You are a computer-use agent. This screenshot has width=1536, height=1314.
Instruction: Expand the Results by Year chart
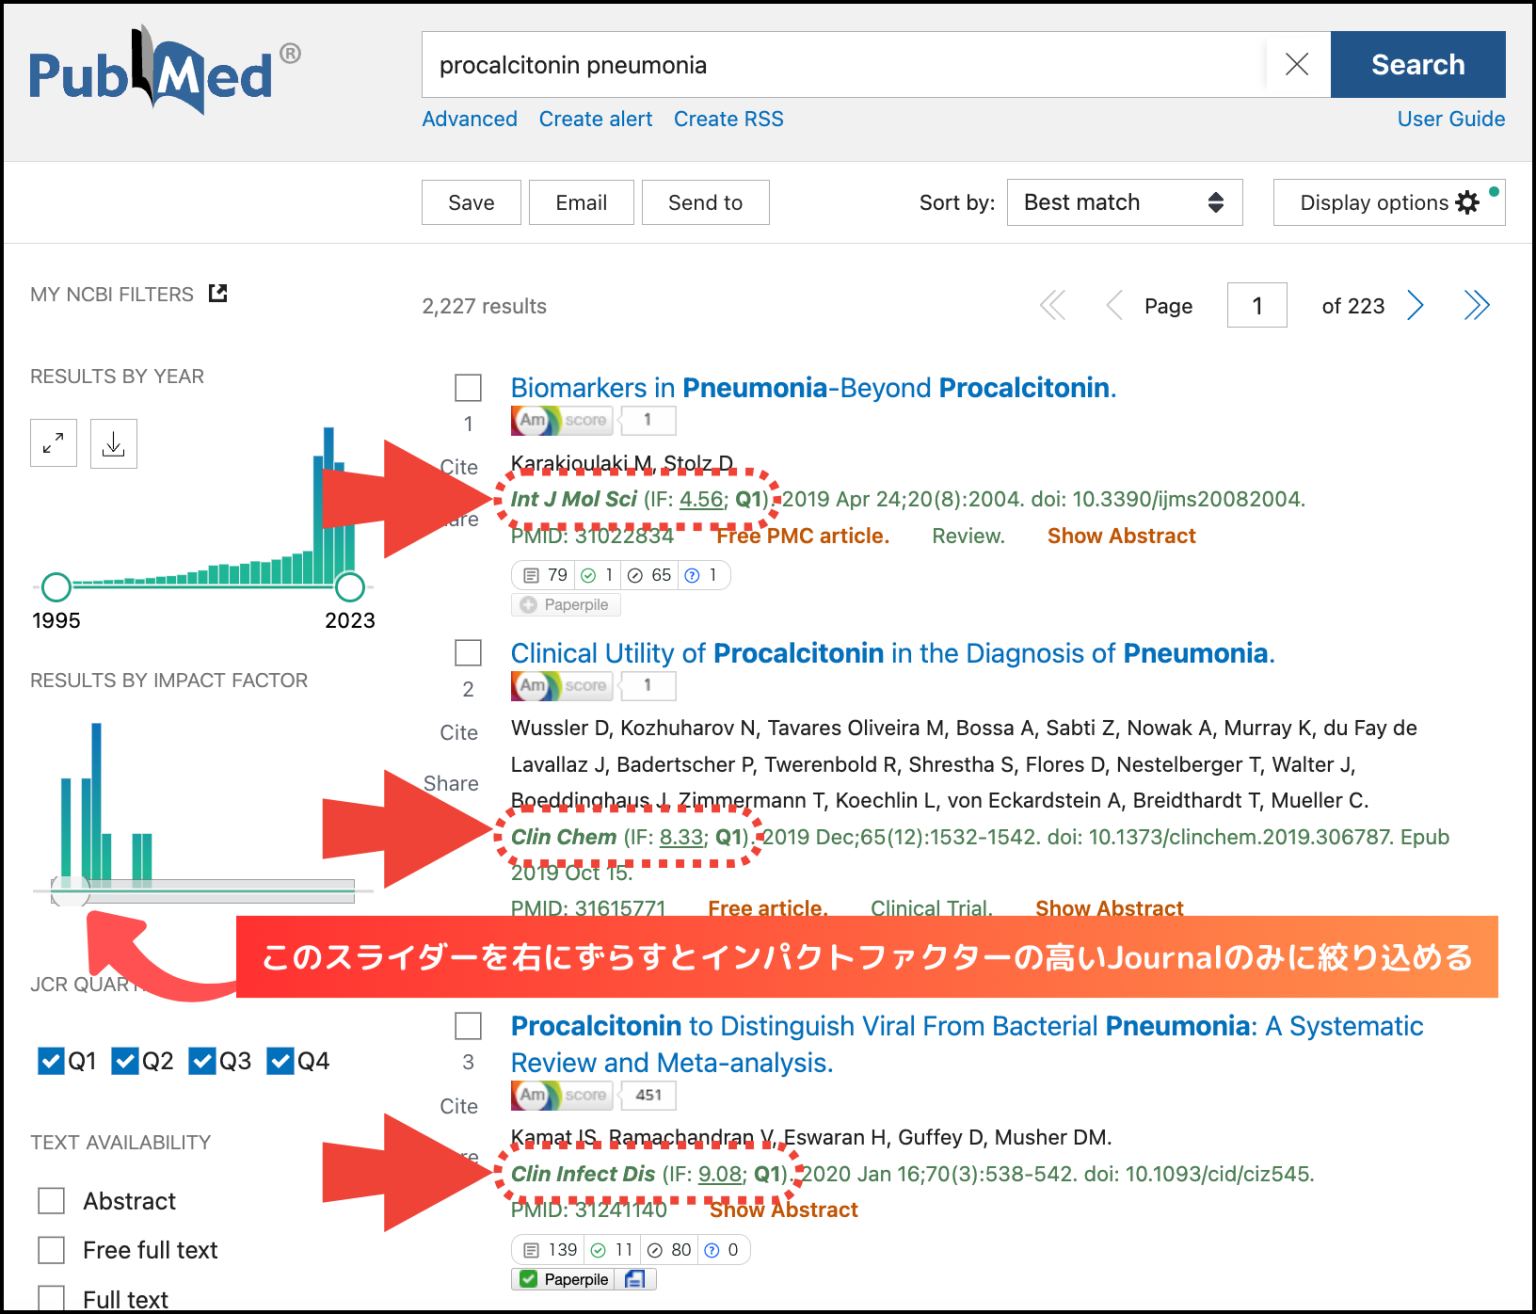(x=53, y=443)
